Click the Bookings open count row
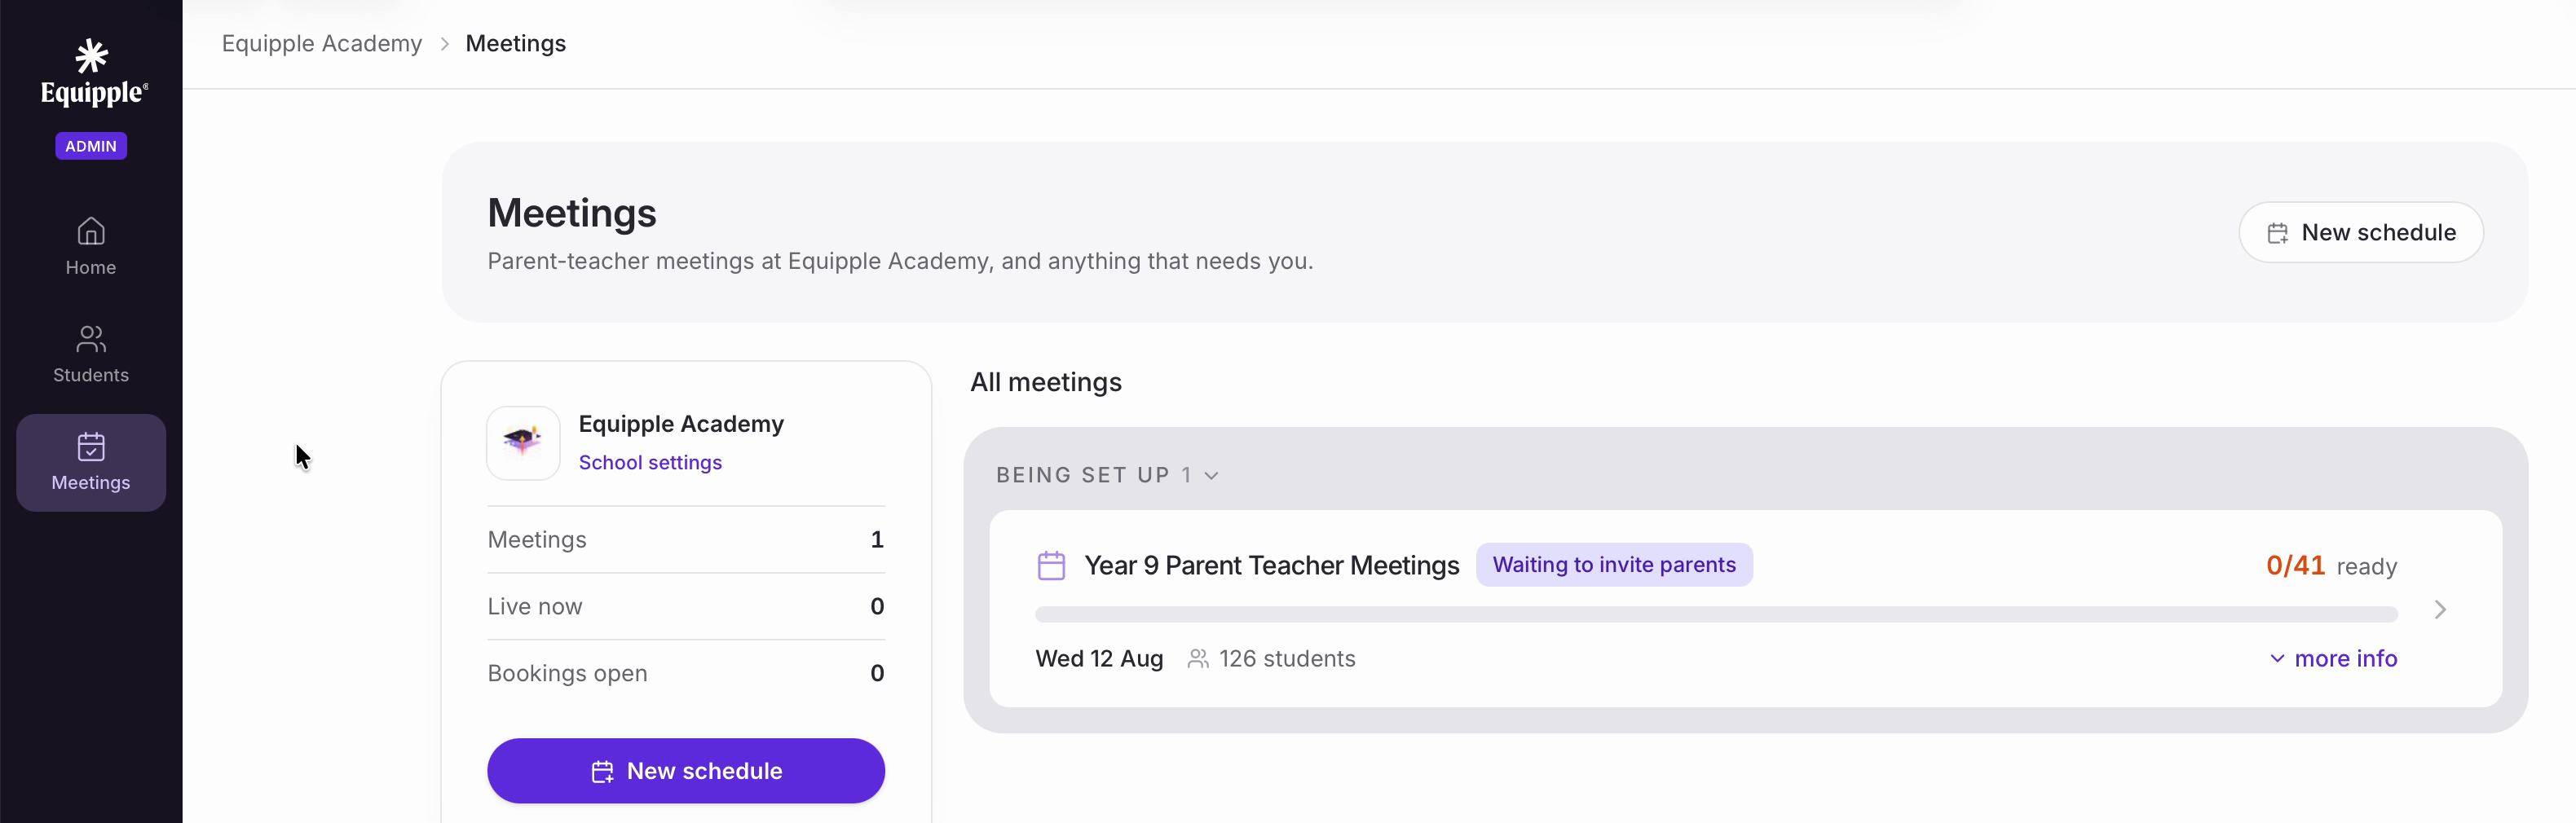The width and height of the screenshot is (2576, 823). pos(686,673)
